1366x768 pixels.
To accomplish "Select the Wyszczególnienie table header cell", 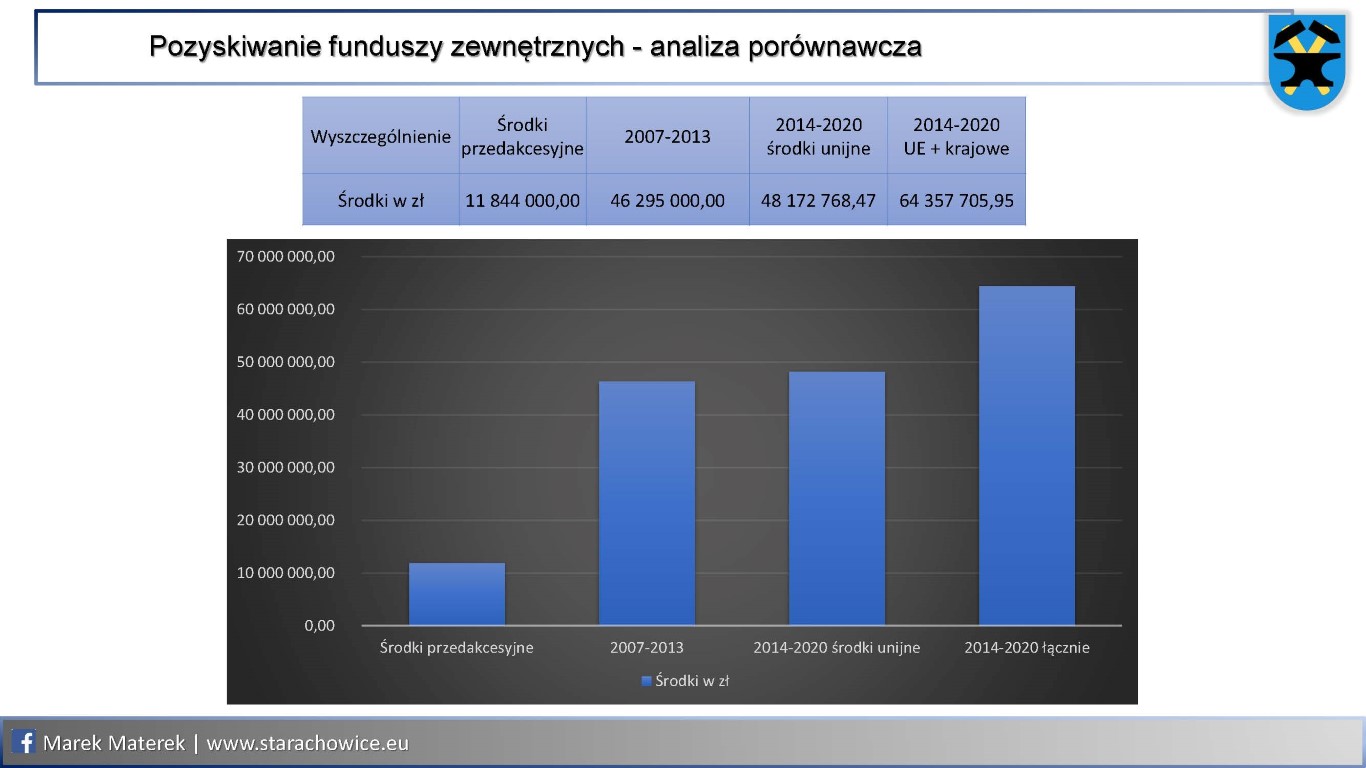I will (381, 136).
